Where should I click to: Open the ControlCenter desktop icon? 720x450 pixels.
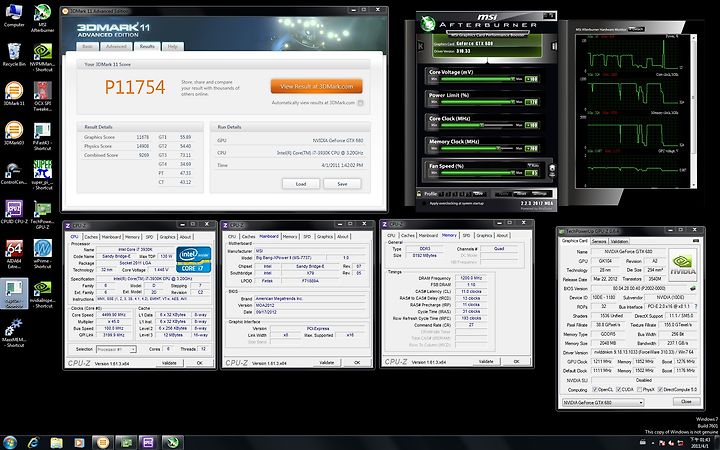(x=14, y=173)
